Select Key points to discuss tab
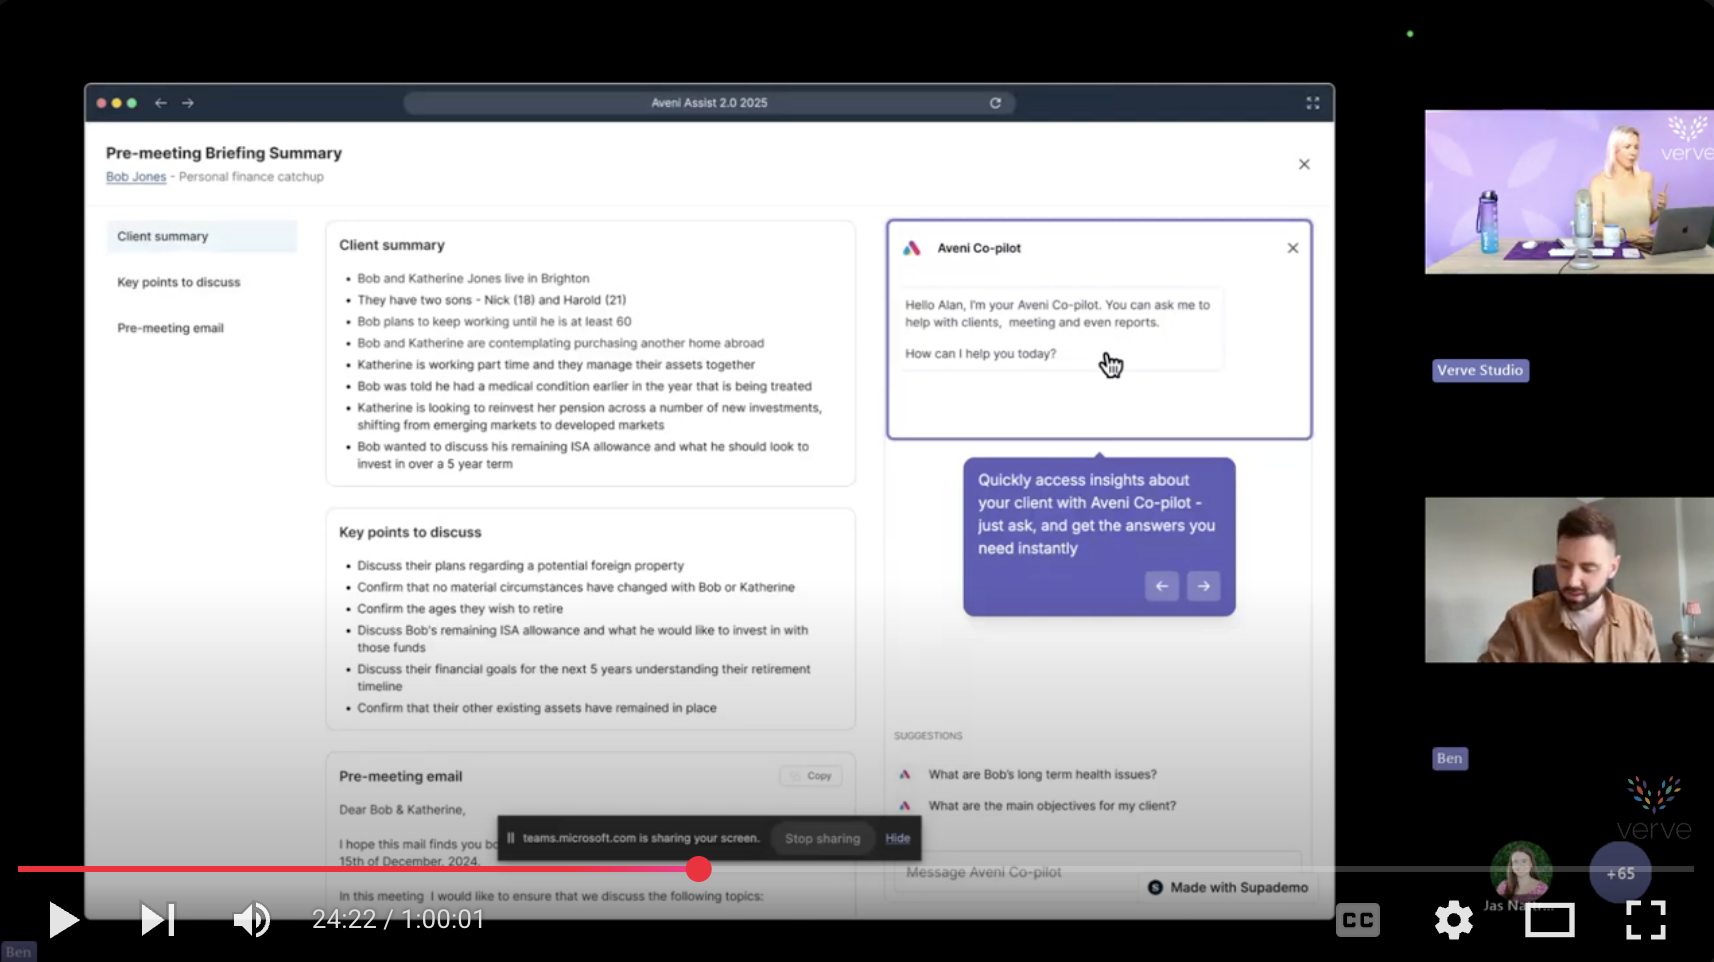This screenshot has width=1714, height=962. tap(179, 282)
